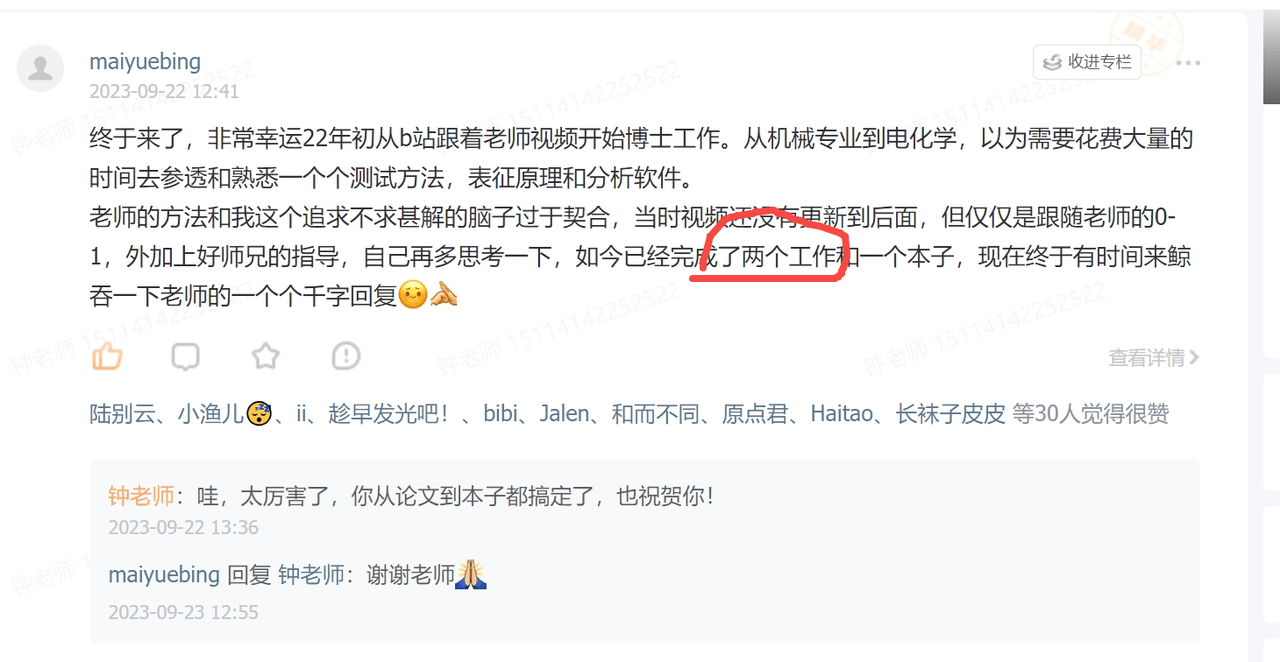1280x662 pixels.
Task: Open the three-dot more options menu
Action: click(1188, 63)
